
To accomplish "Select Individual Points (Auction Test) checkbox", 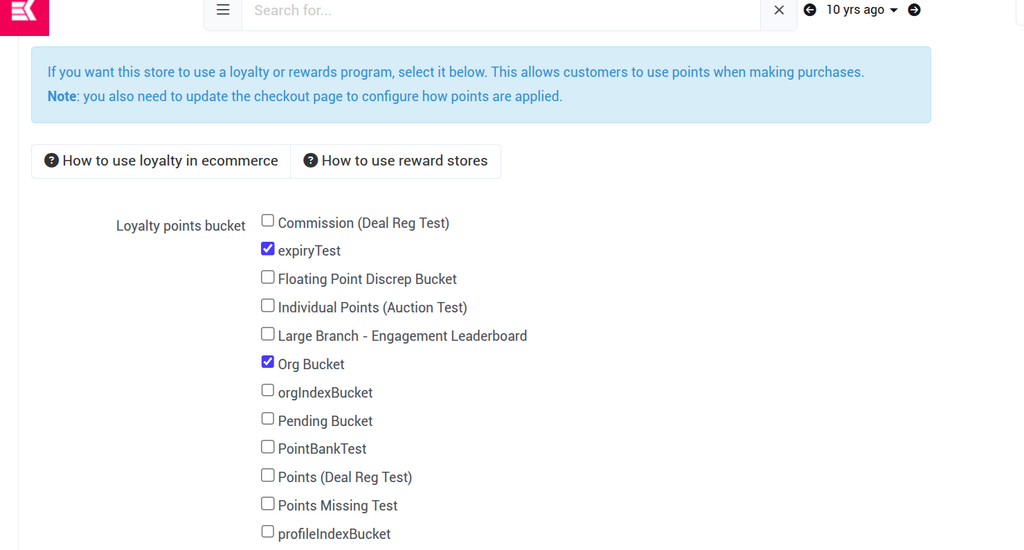I will tap(268, 306).
